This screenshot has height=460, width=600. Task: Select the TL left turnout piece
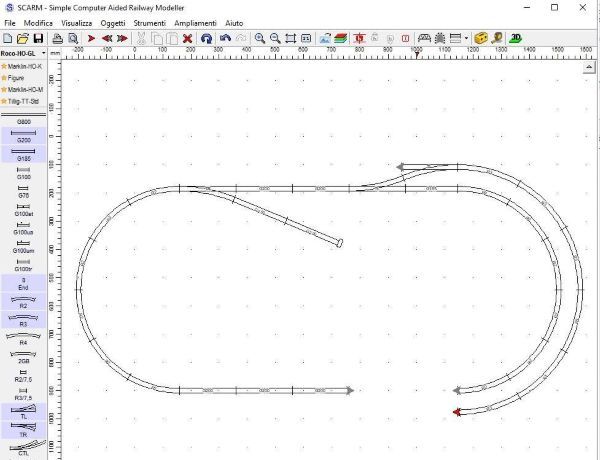tap(23, 411)
